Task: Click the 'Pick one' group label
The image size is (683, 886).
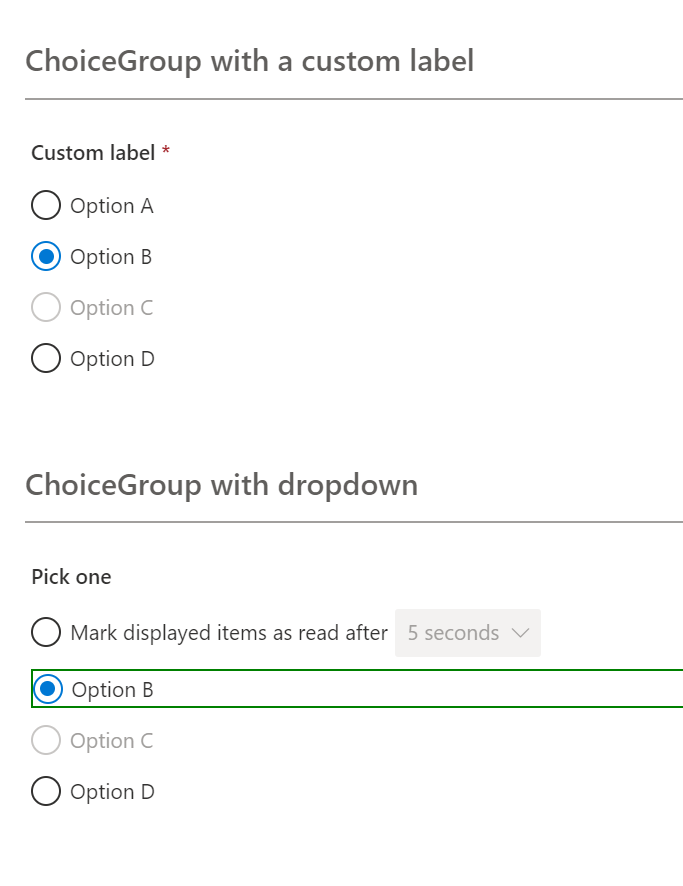Action: (x=71, y=576)
